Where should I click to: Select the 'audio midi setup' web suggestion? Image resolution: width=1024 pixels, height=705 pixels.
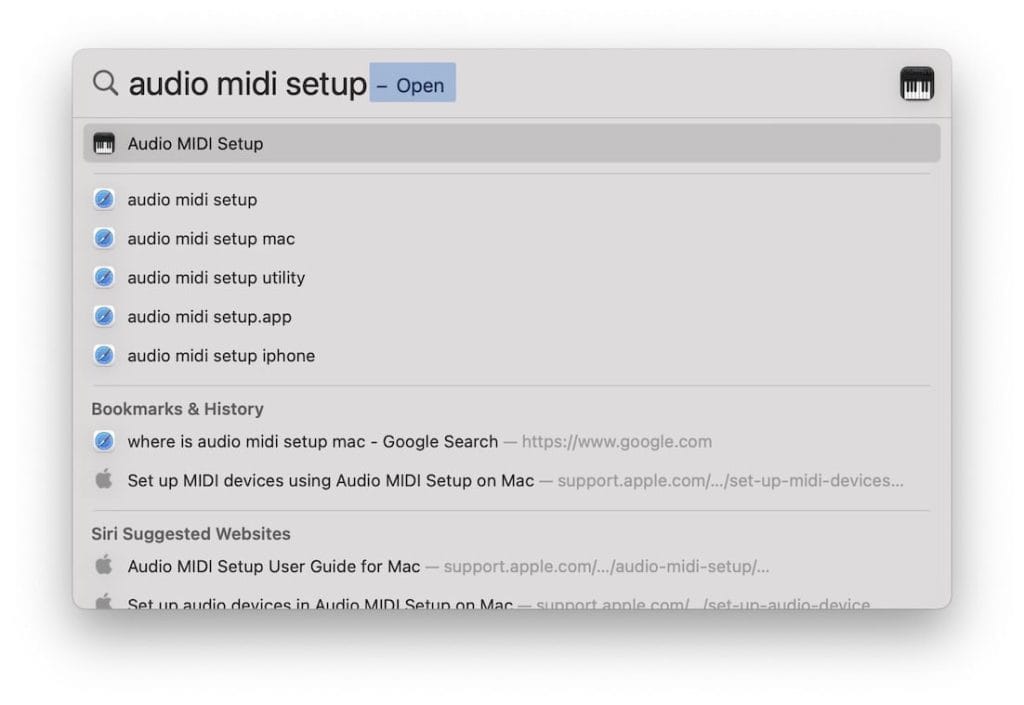tap(192, 200)
